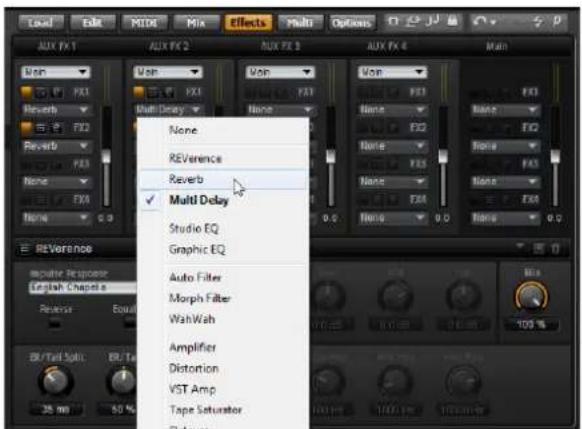Viewport: 582px width, 429px height.
Task: Click the lightning bolt icon in toolbar
Action: click(x=537, y=22)
